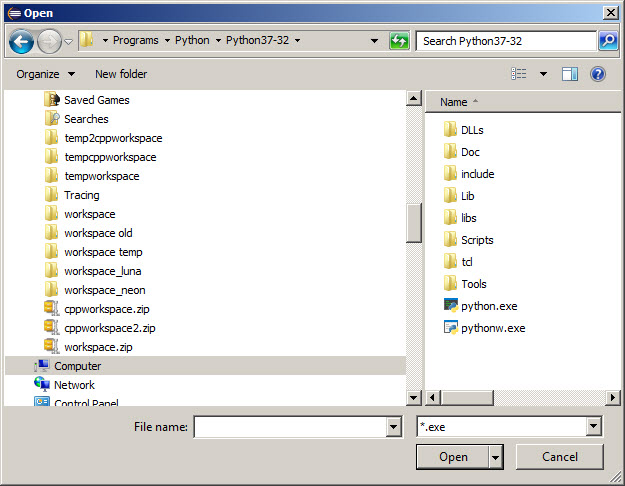Expand the file type *.exe dropdown

tap(594, 427)
